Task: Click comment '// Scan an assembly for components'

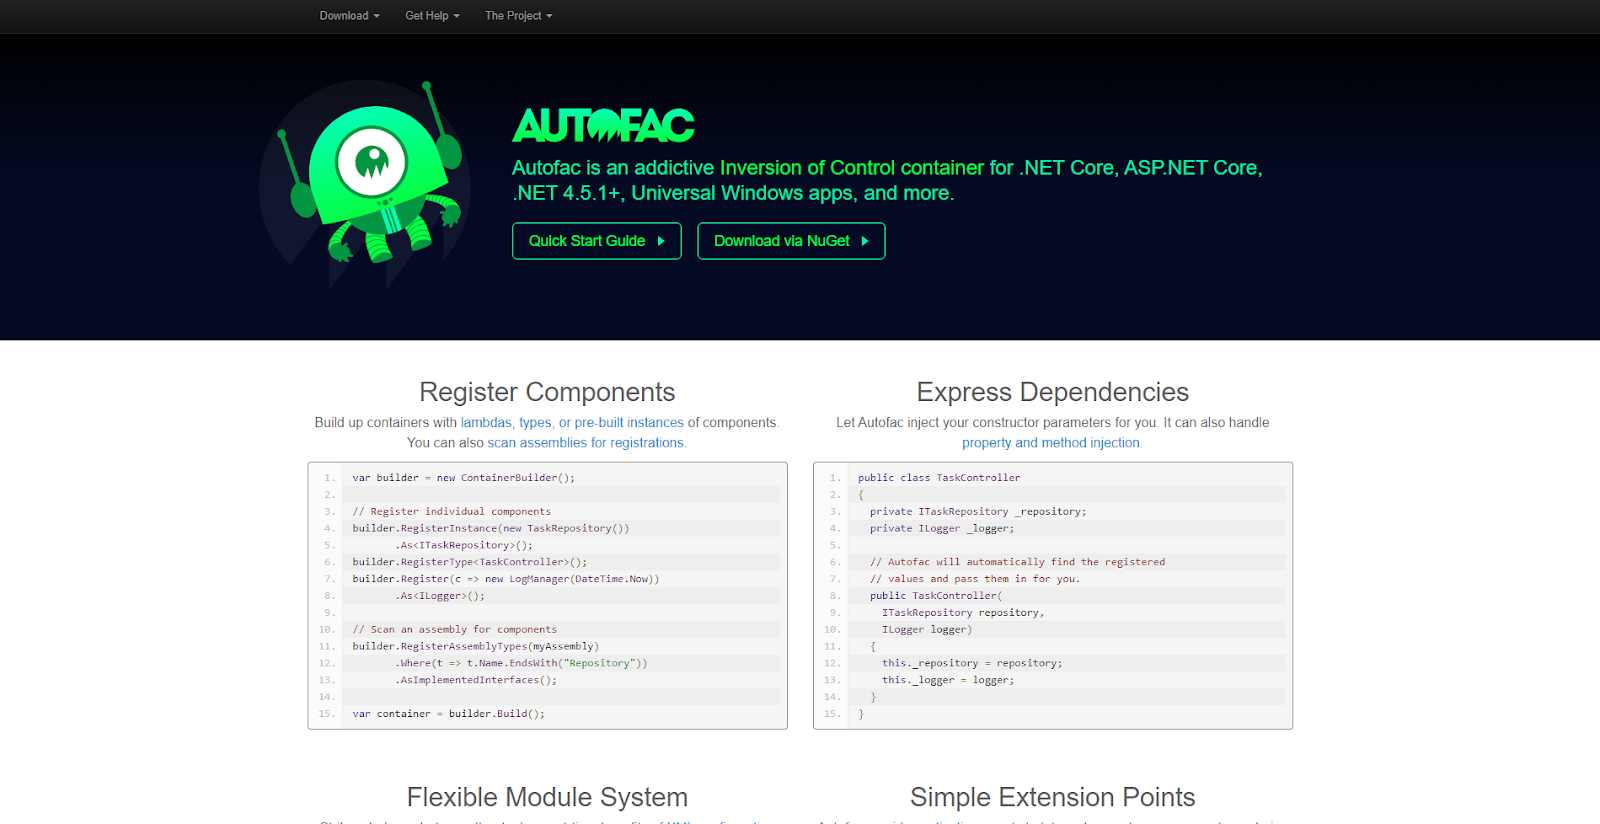Action: (x=455, y=630)
